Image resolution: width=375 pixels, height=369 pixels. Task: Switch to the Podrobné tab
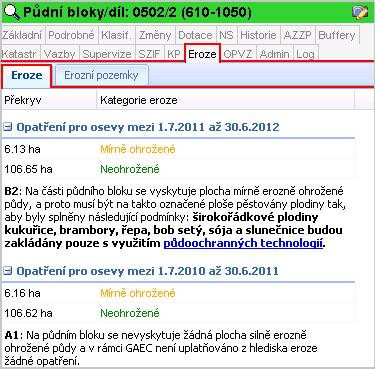pyautogui.click(x=71, y=35)
